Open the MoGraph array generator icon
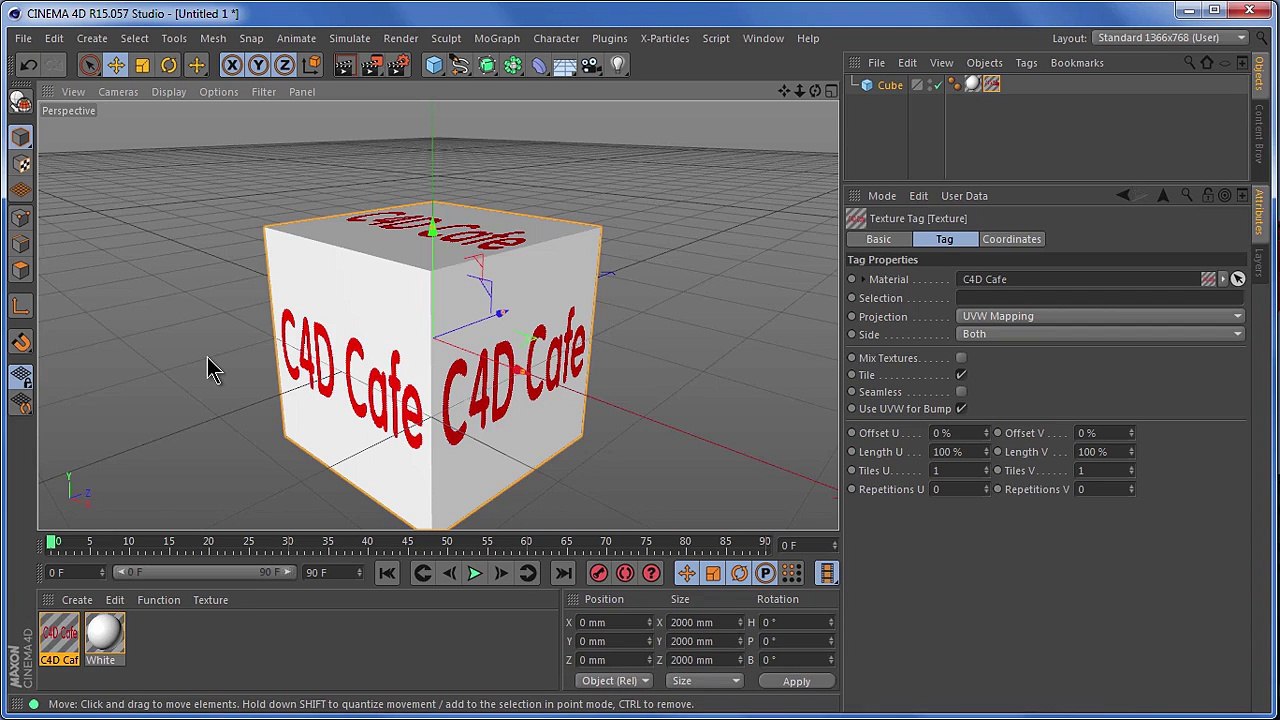The image size is (1280, 720). (512, 65)
